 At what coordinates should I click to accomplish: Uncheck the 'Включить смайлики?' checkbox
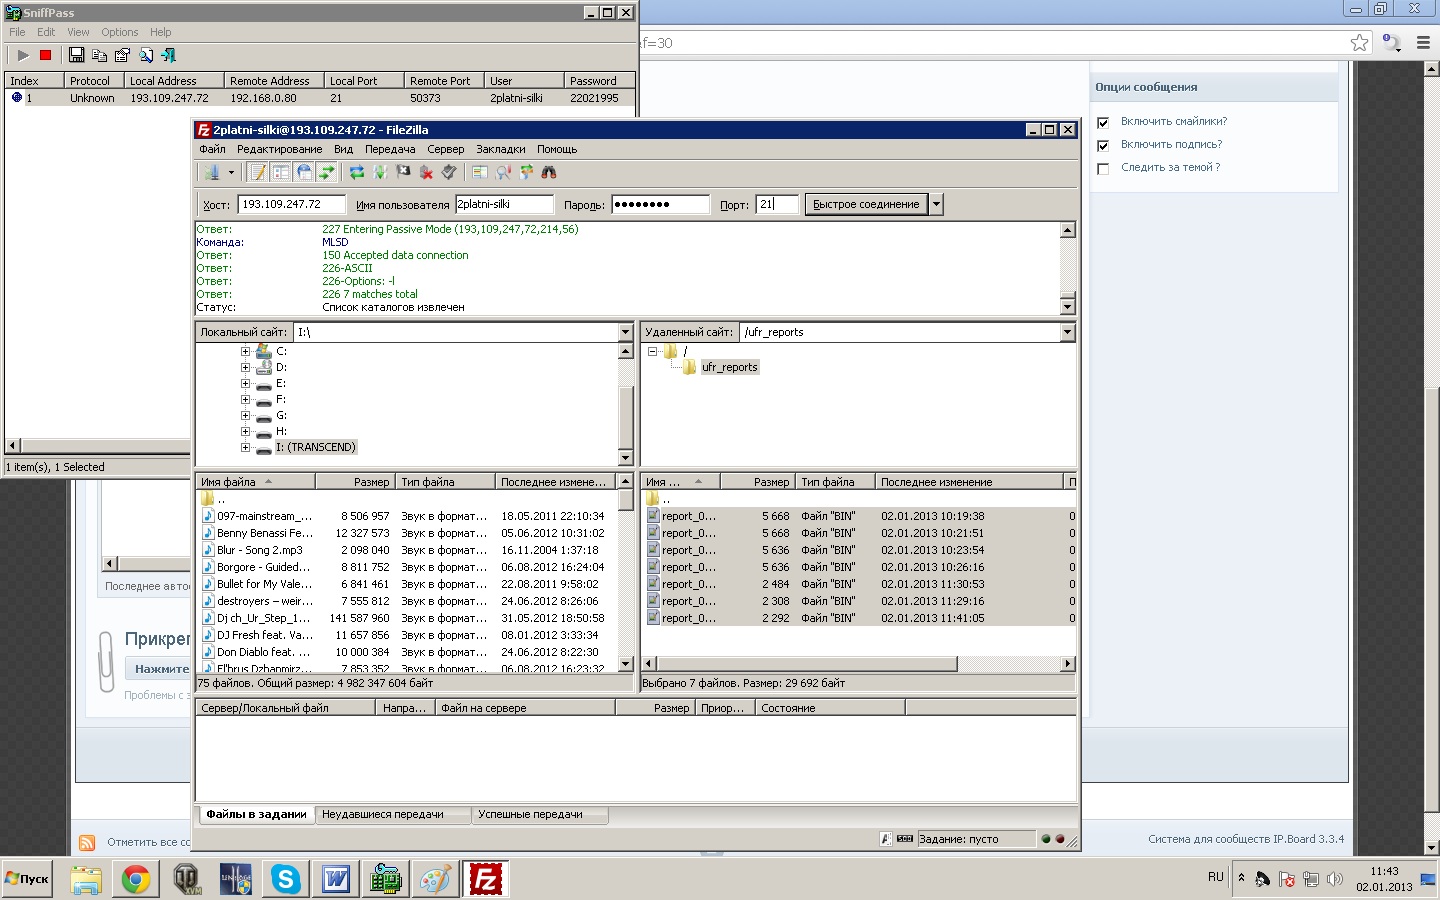[1103, 122]
